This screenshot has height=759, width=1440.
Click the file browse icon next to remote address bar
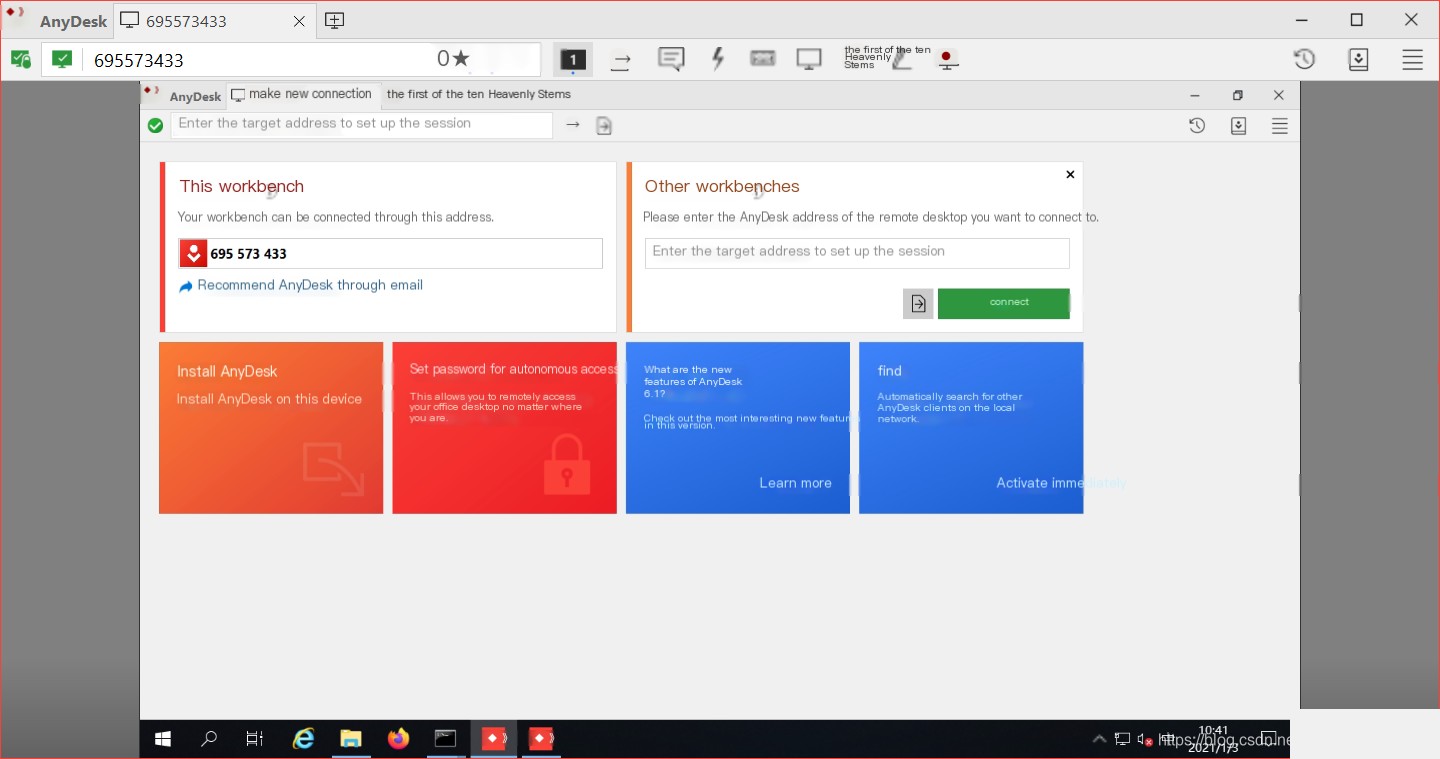[x=604, y=125]
